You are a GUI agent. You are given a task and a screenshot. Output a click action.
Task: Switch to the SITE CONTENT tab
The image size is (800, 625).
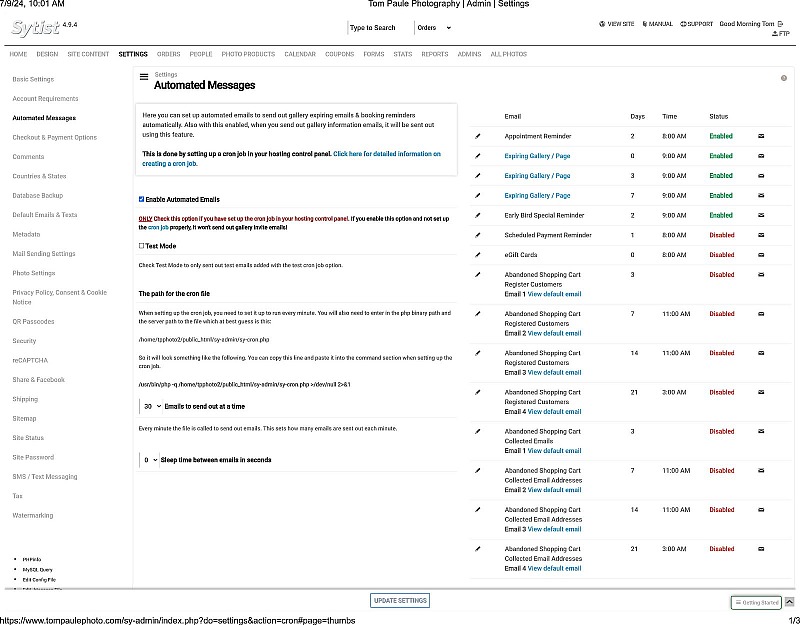click(x=88, y=54)
